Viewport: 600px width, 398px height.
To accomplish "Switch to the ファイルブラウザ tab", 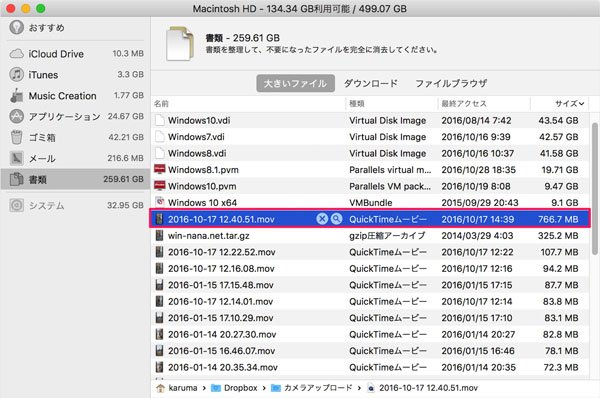I will (451, 83).
